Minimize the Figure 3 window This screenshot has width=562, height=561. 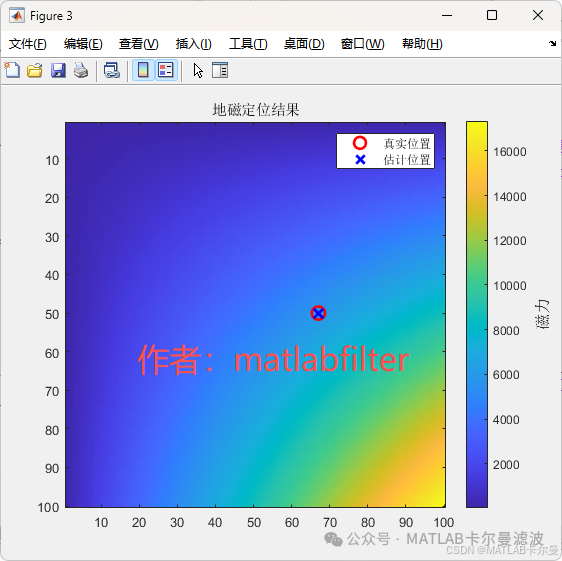coord(447,15)
